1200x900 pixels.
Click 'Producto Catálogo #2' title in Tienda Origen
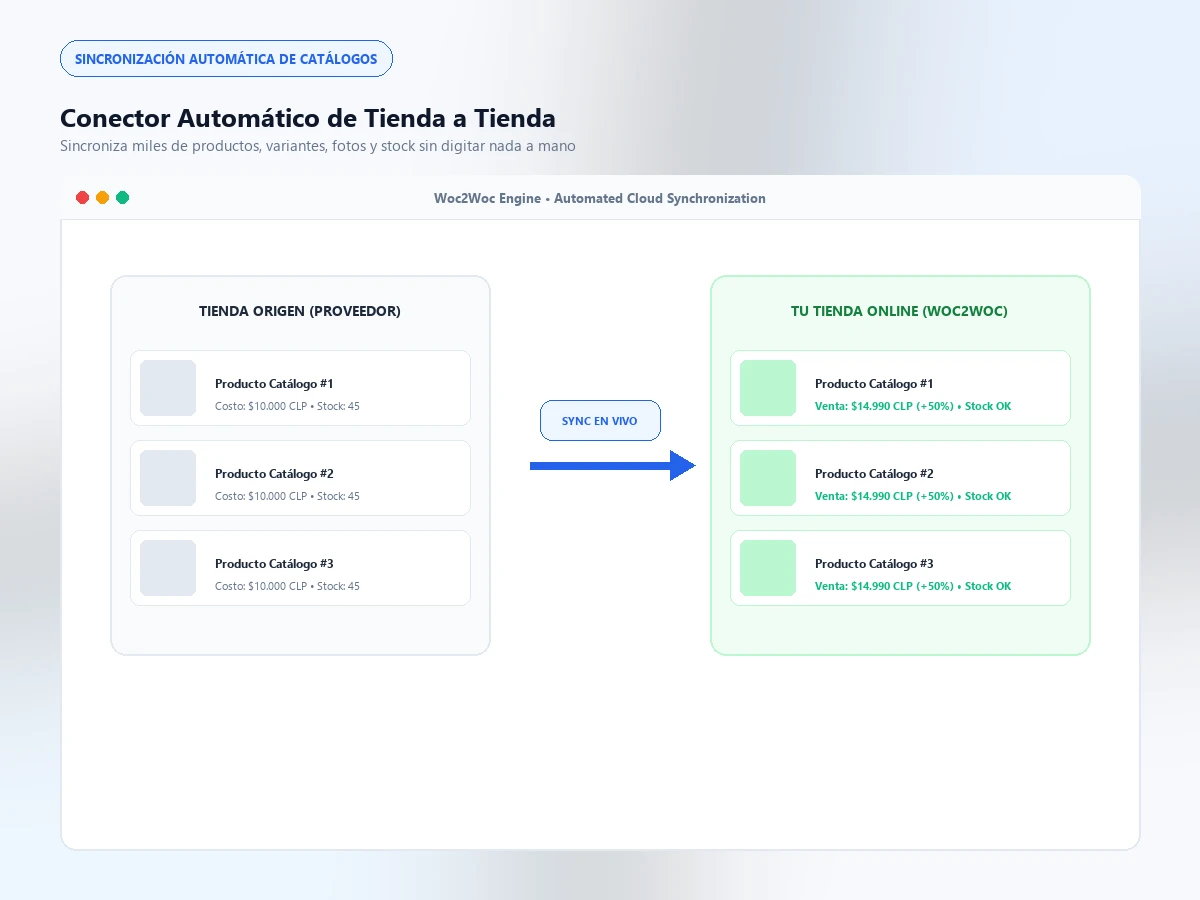tap(274, 474)
